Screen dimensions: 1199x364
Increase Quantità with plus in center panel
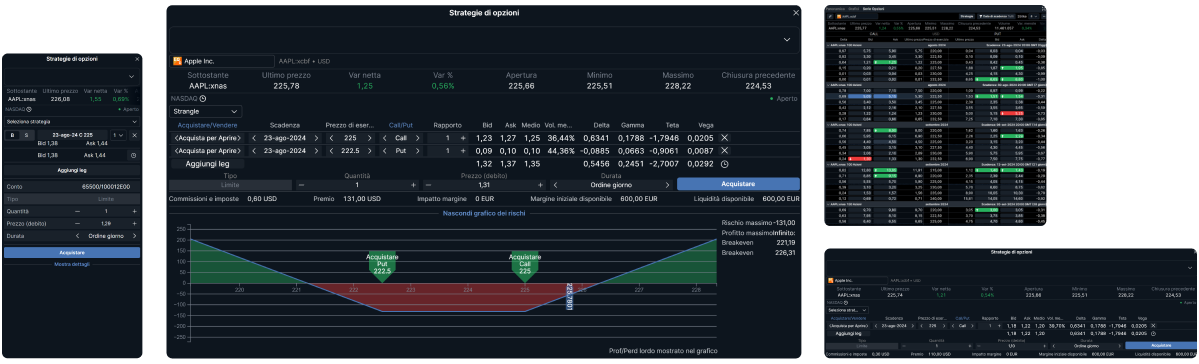click(414, 184)
